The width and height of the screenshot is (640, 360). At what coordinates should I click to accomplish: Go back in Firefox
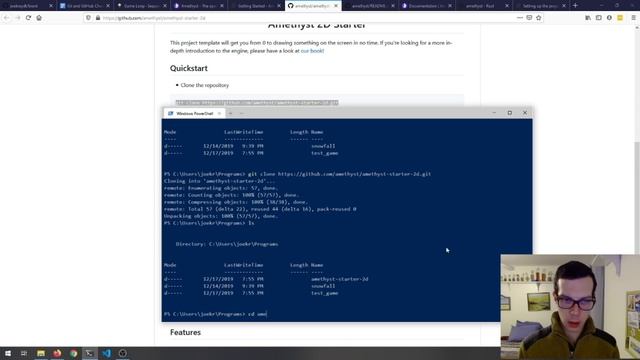[x=6, y=18]
